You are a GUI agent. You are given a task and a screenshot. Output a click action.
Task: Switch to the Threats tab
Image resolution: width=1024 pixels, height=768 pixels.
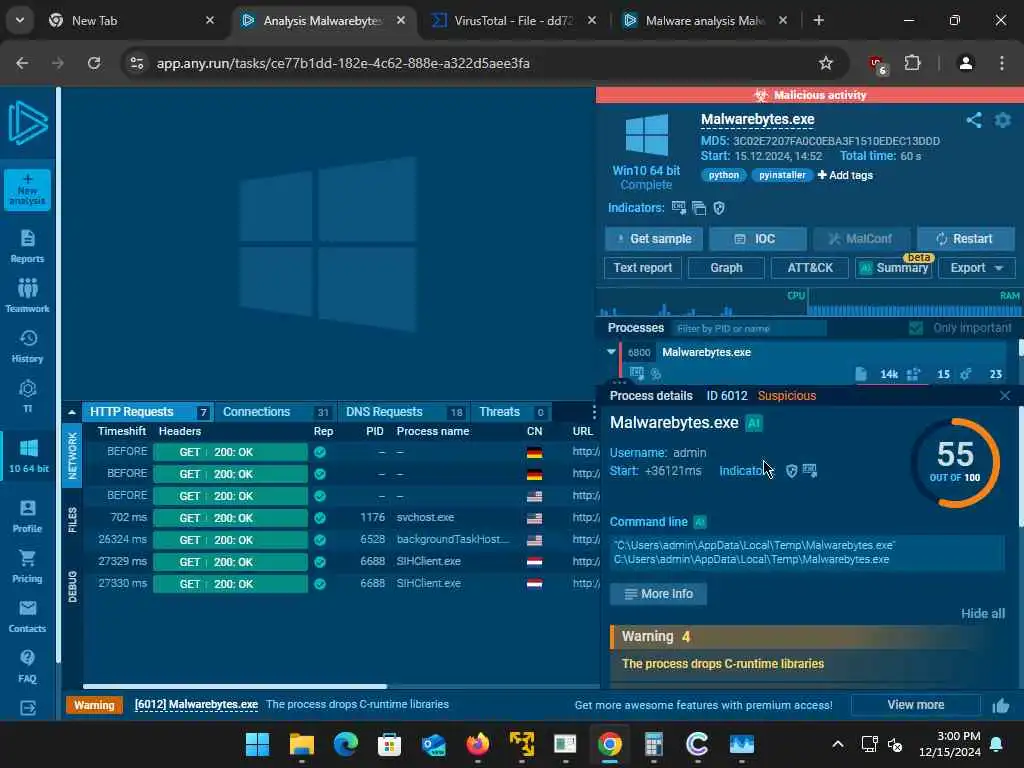point(511,412)
